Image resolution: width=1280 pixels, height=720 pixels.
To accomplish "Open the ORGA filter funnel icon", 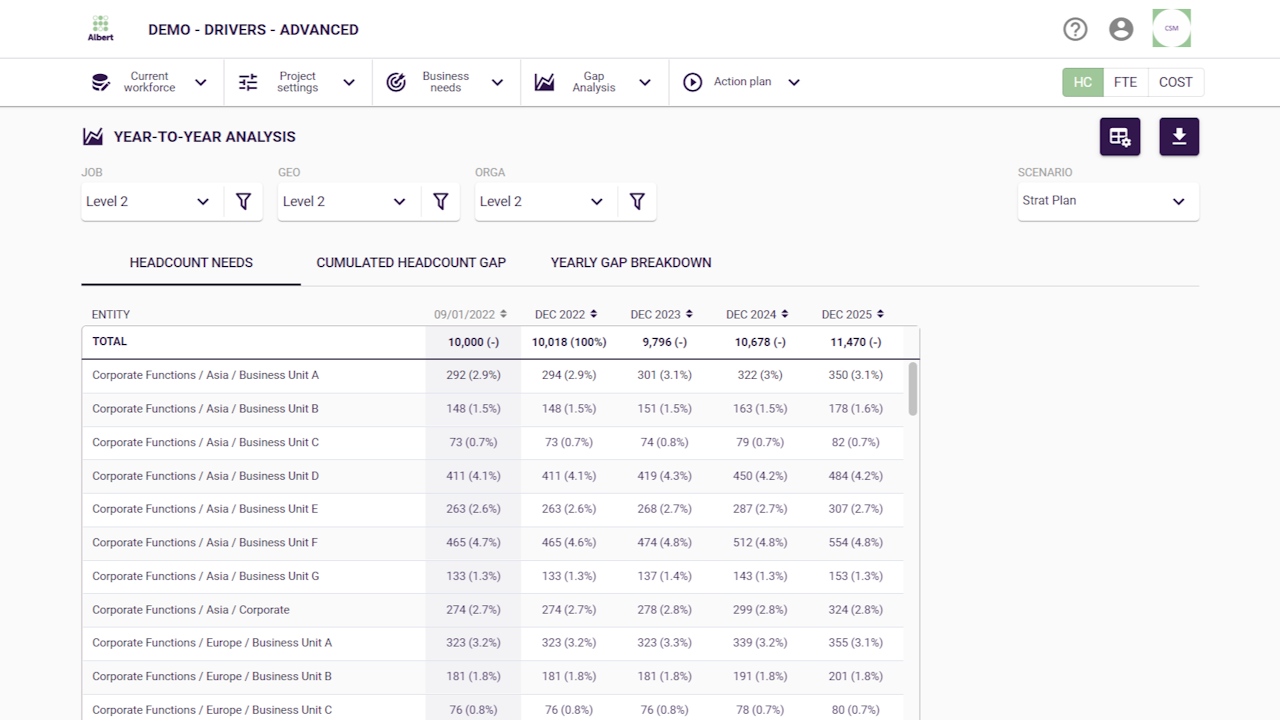I will click(x=637, y=201).
